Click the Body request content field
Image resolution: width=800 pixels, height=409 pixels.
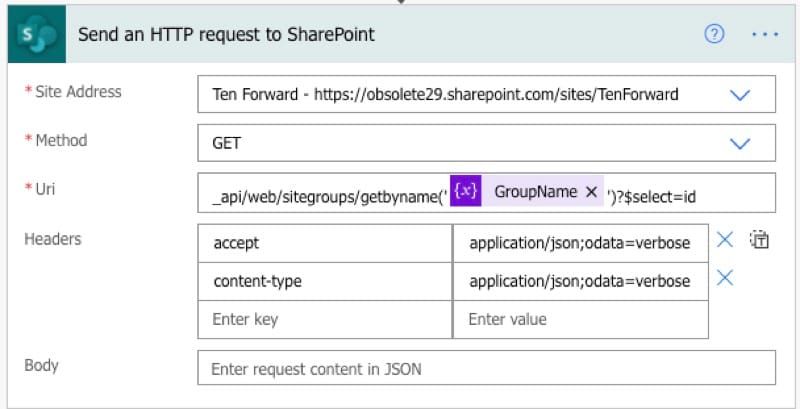point(486,368)
